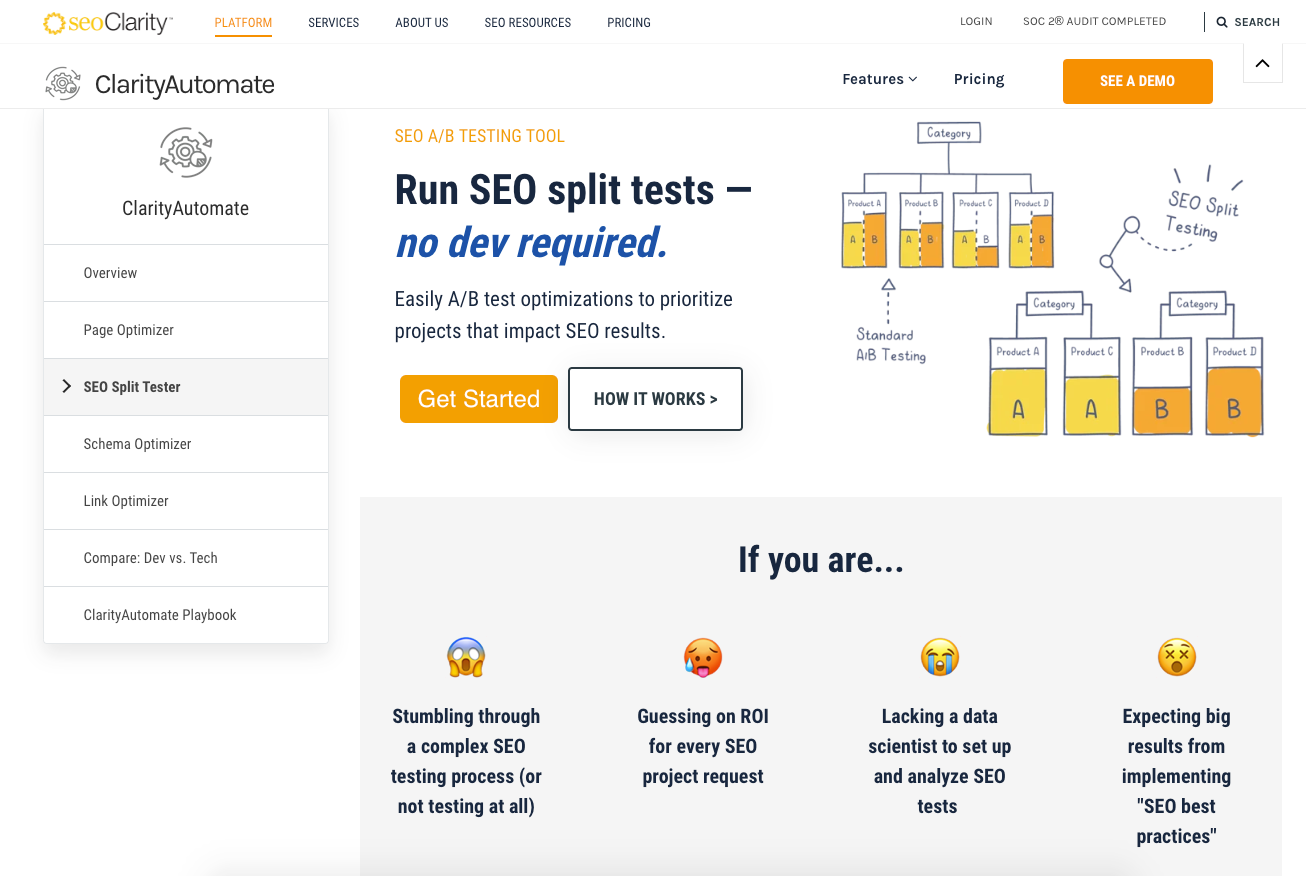Click the HOW IT WORKS button

pos(656,399)
